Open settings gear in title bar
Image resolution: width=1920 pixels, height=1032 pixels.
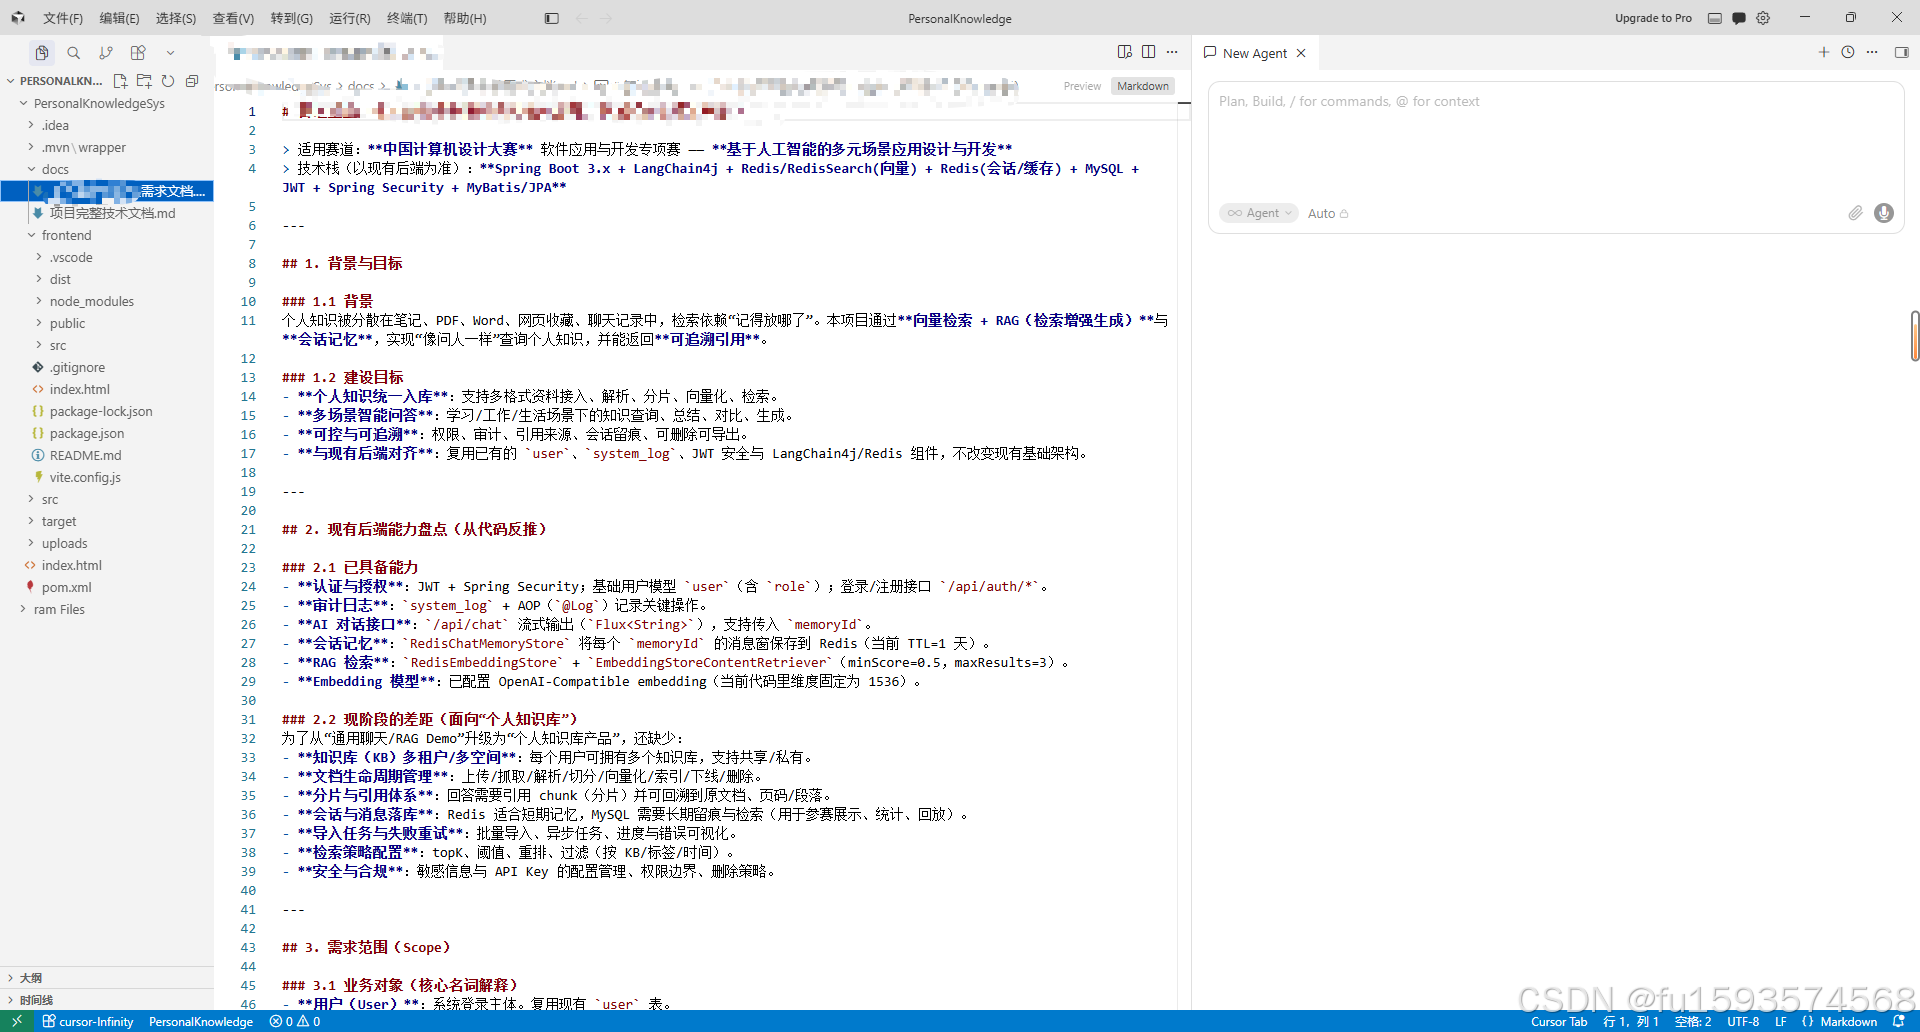pyautogui.click(x=1763, y=18)
